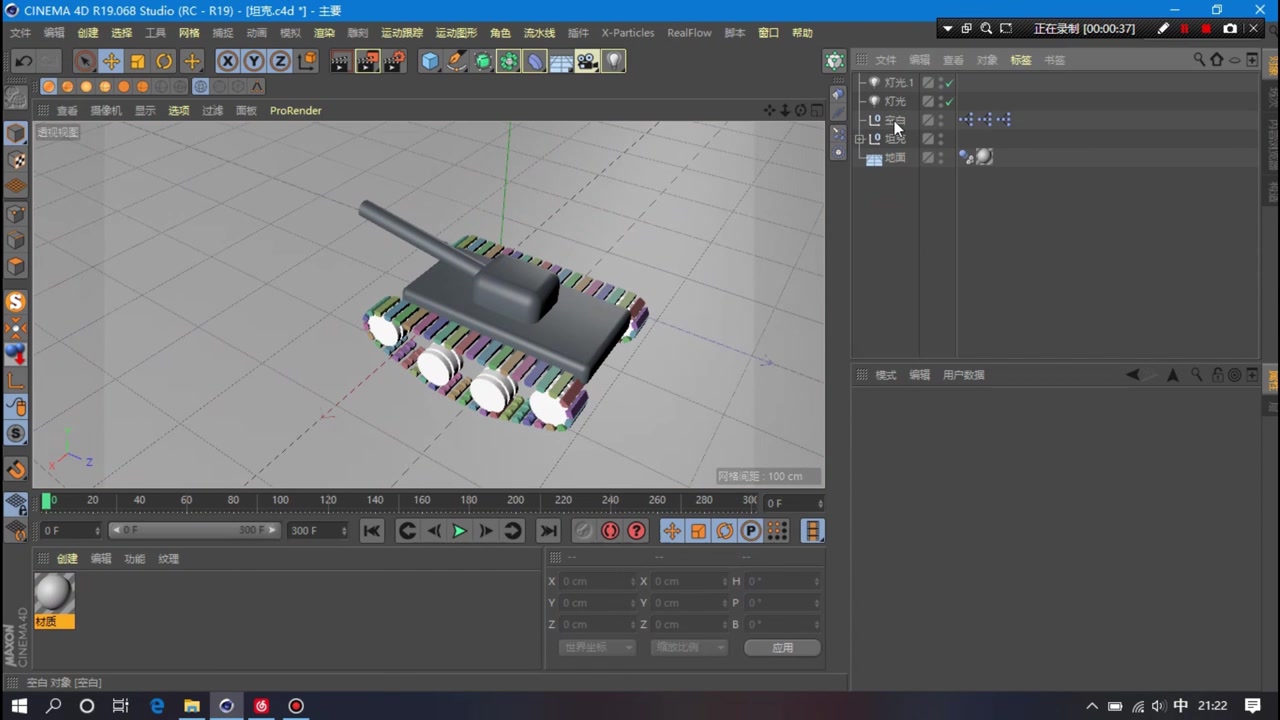Viewport: 1280px width, 720px height.
Task: Select the Scale tool in the toolbar
Action: 137,62
